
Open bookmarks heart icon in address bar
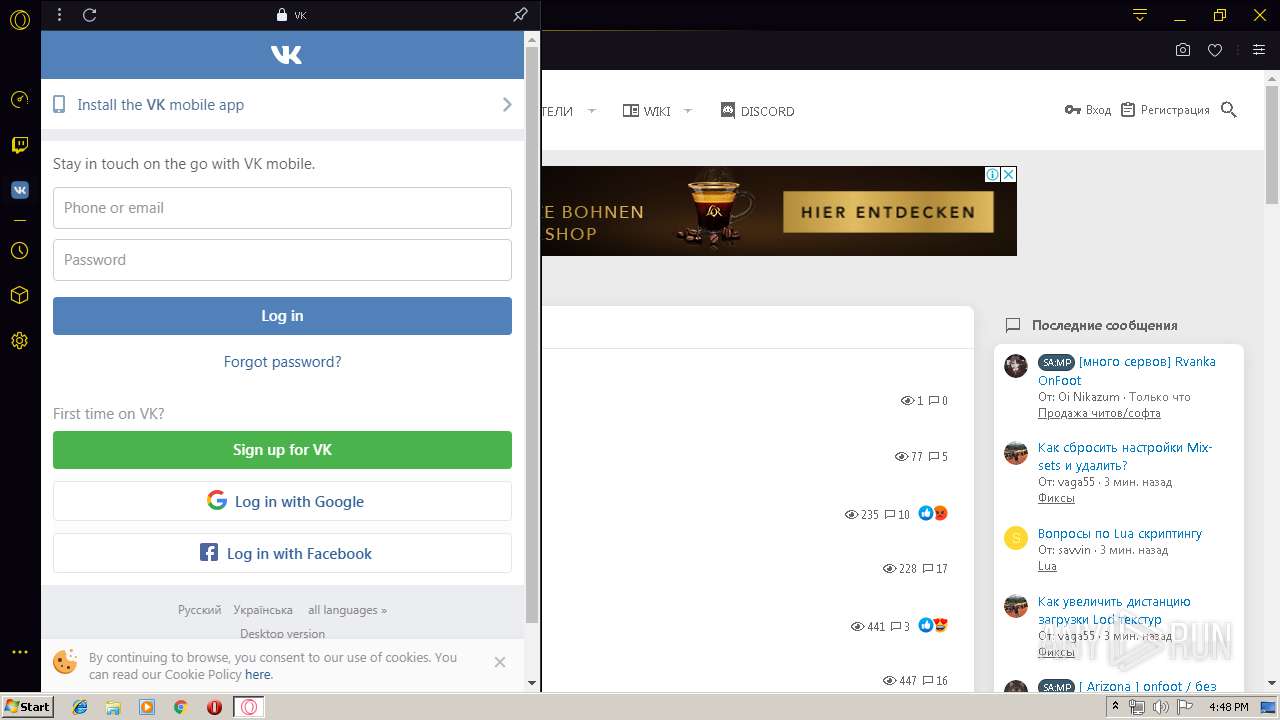(1215, 50)
